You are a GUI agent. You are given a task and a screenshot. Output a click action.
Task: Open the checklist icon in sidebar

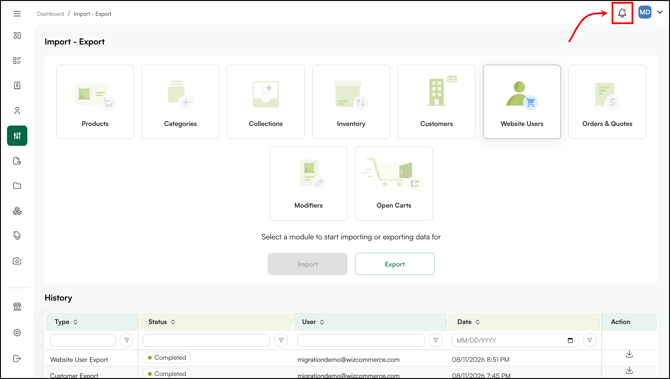click(x=17, y=60)
